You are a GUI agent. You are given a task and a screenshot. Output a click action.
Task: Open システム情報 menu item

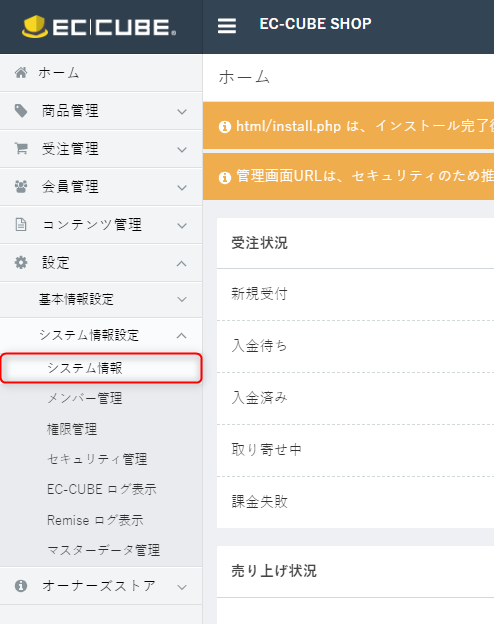pyautogui.click(x=101, y=368)
